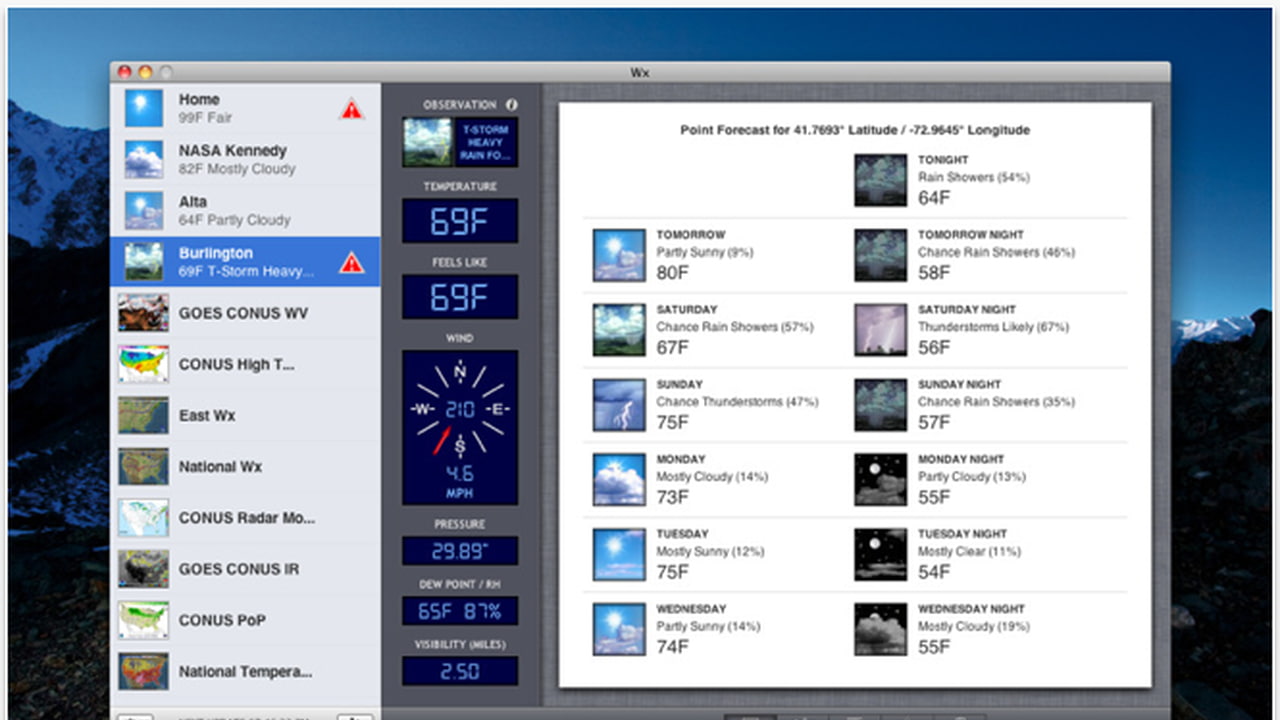Click the "Chance Thunderstorms (47%)" text
Screen dimensions: 1280x720
(737, 402)
